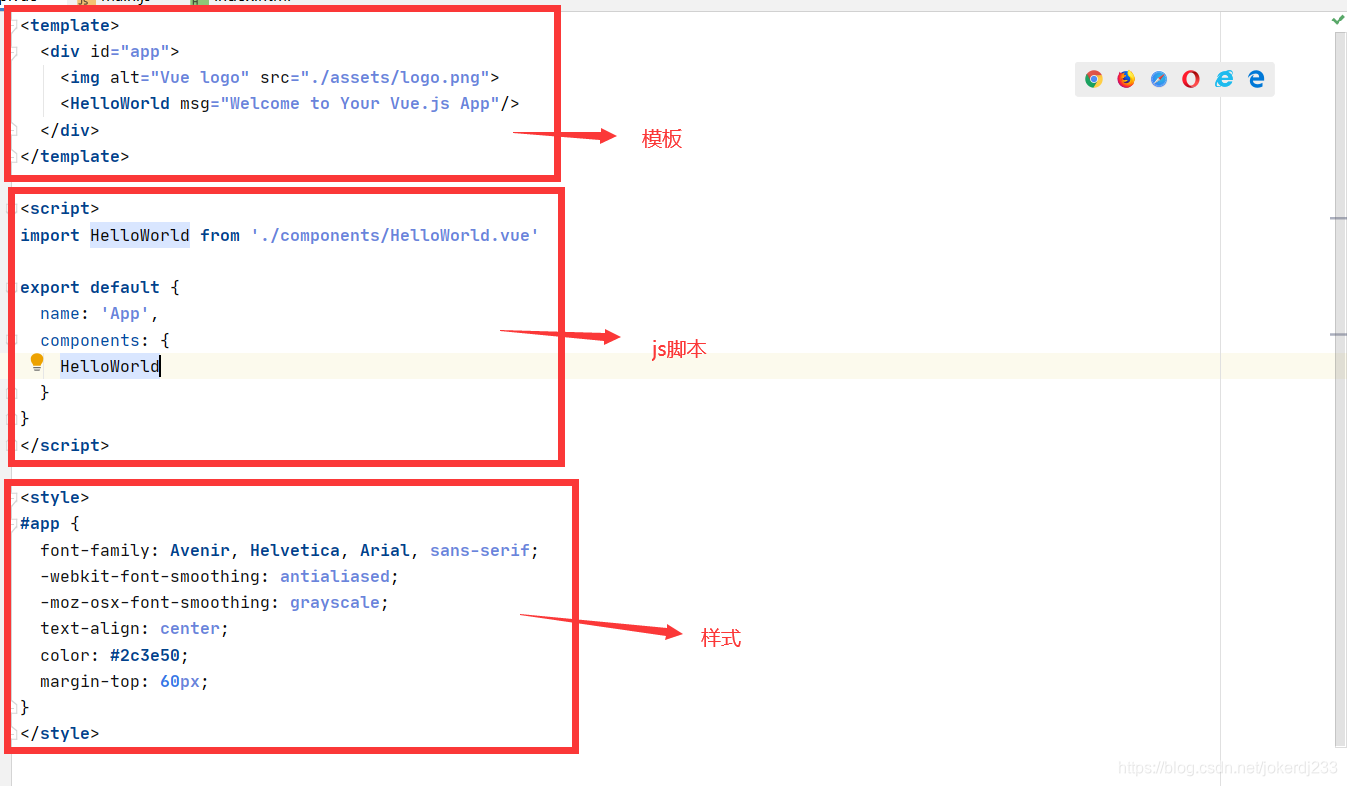Open preview in Chrome browser icon

tap(1094, 79)
